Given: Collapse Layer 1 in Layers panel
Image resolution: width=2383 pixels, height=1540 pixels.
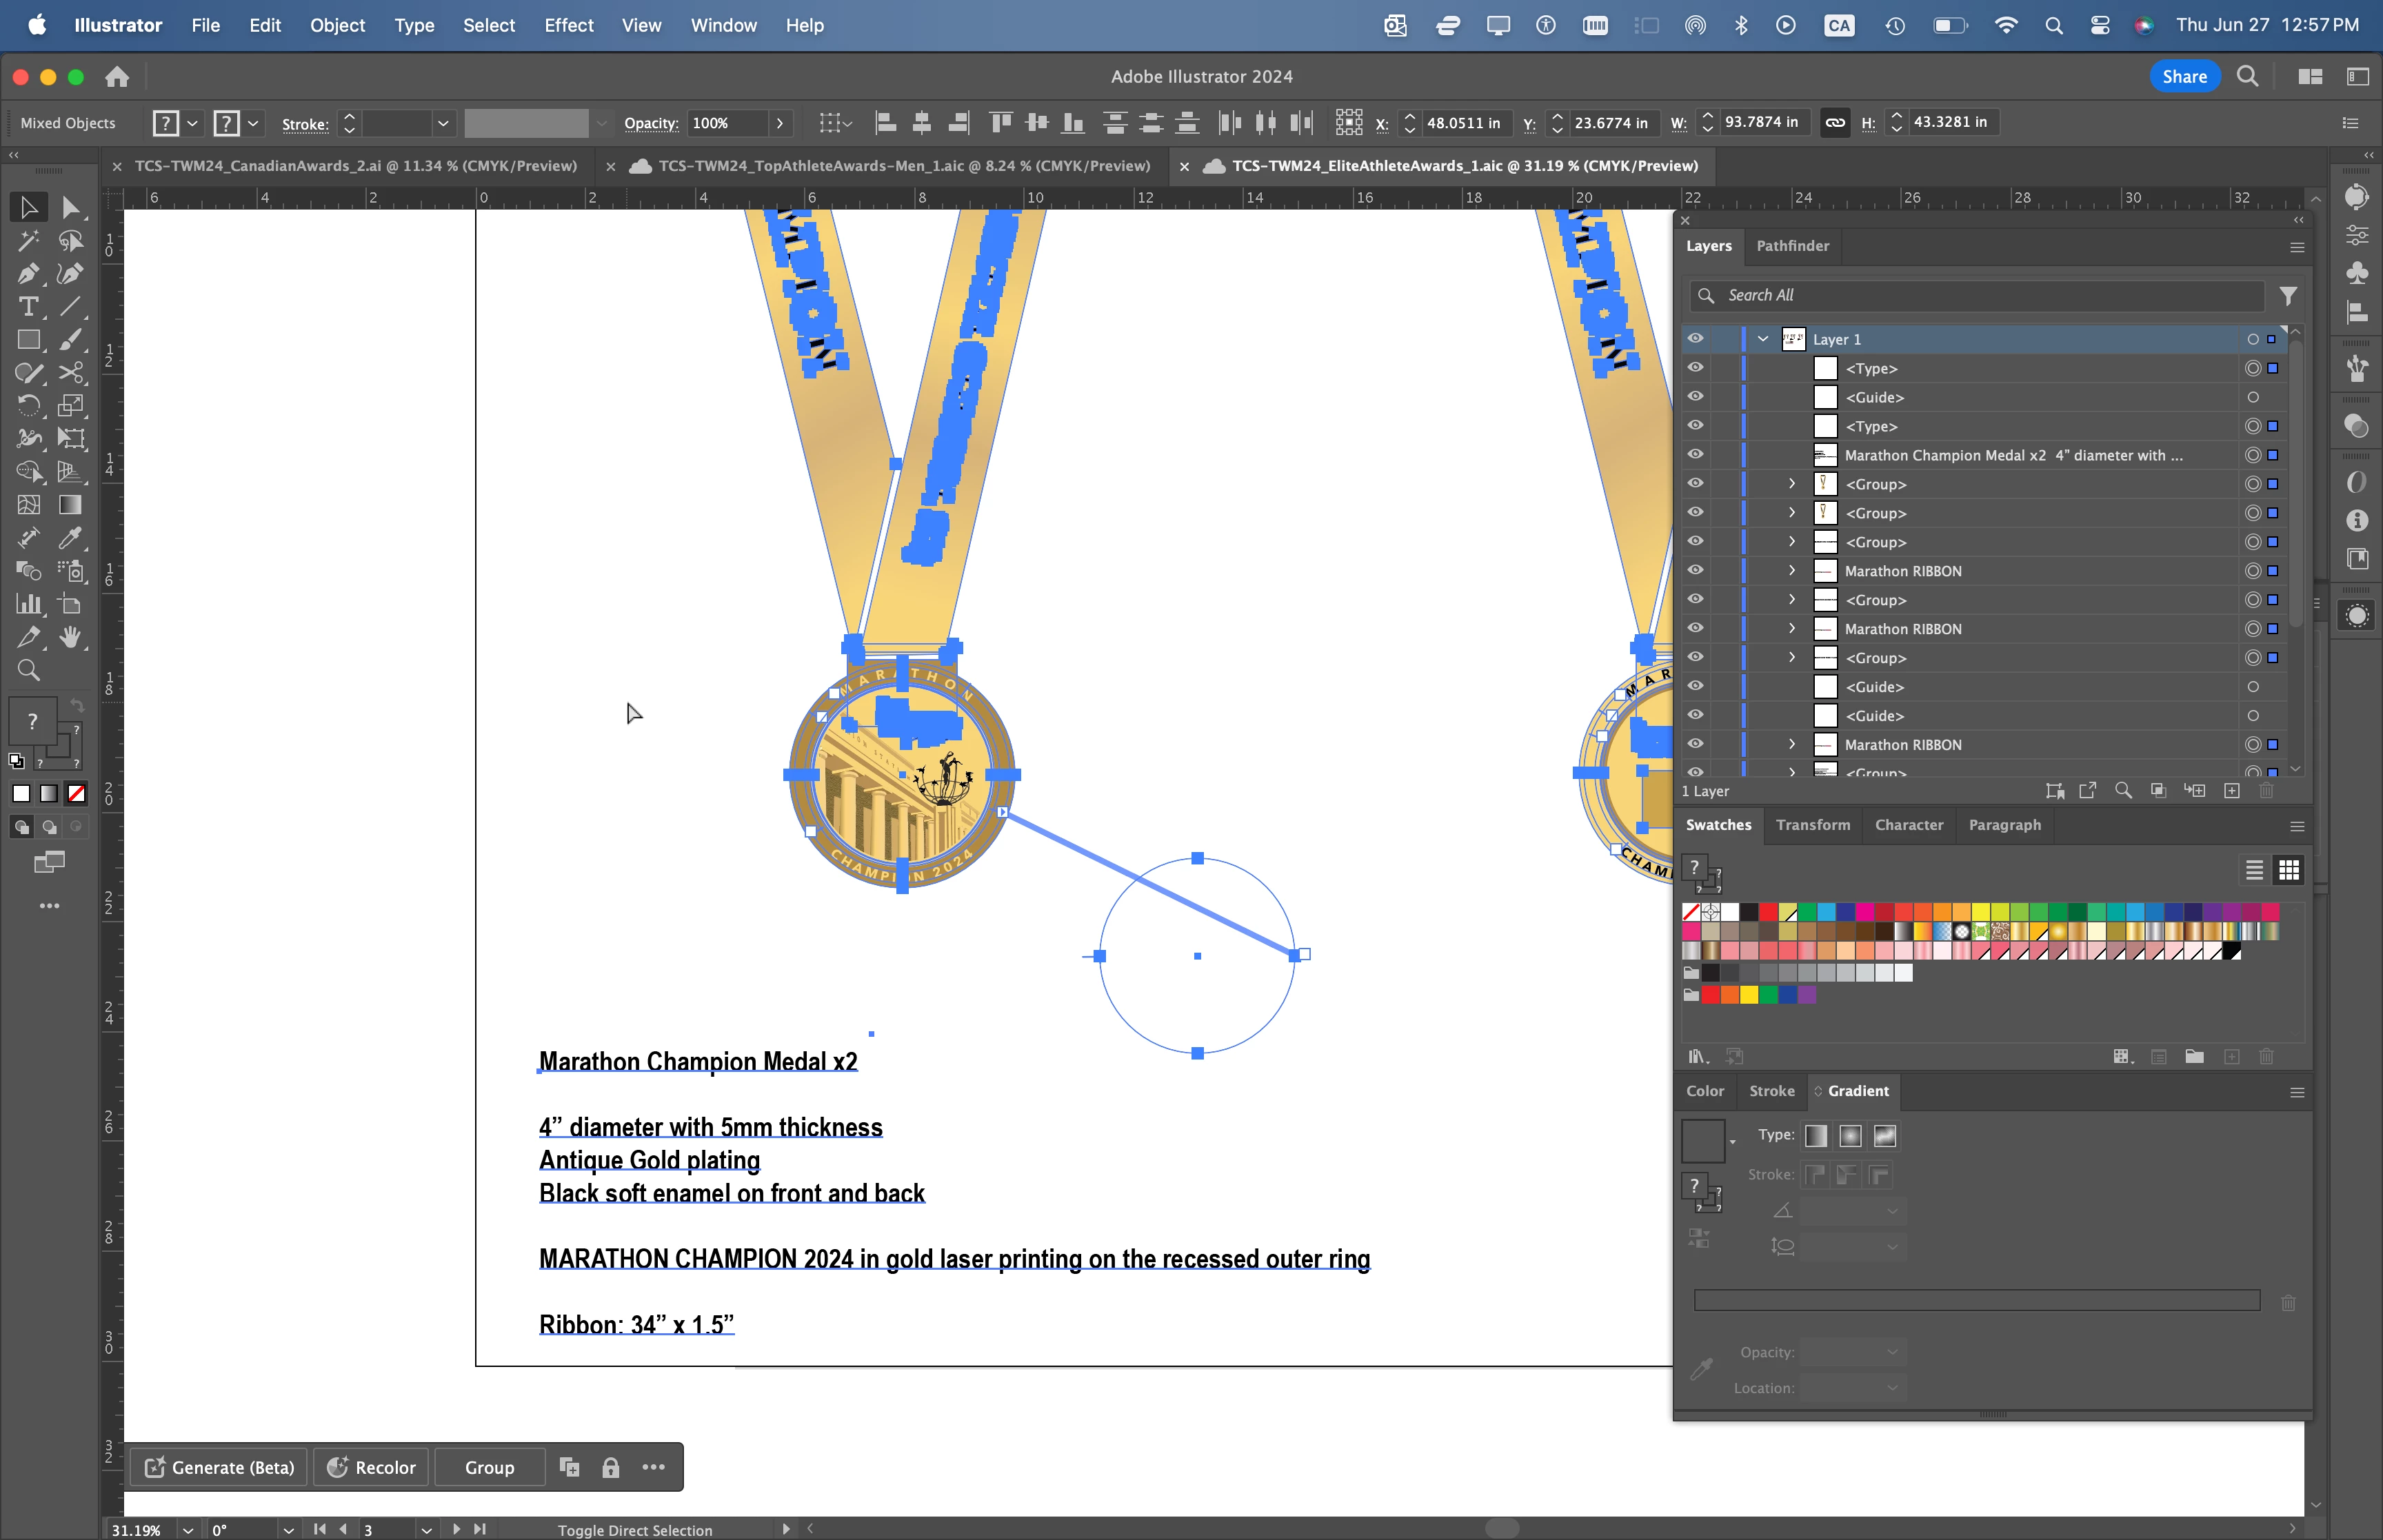Looking at the screenshot, I should coord(1763,339).
